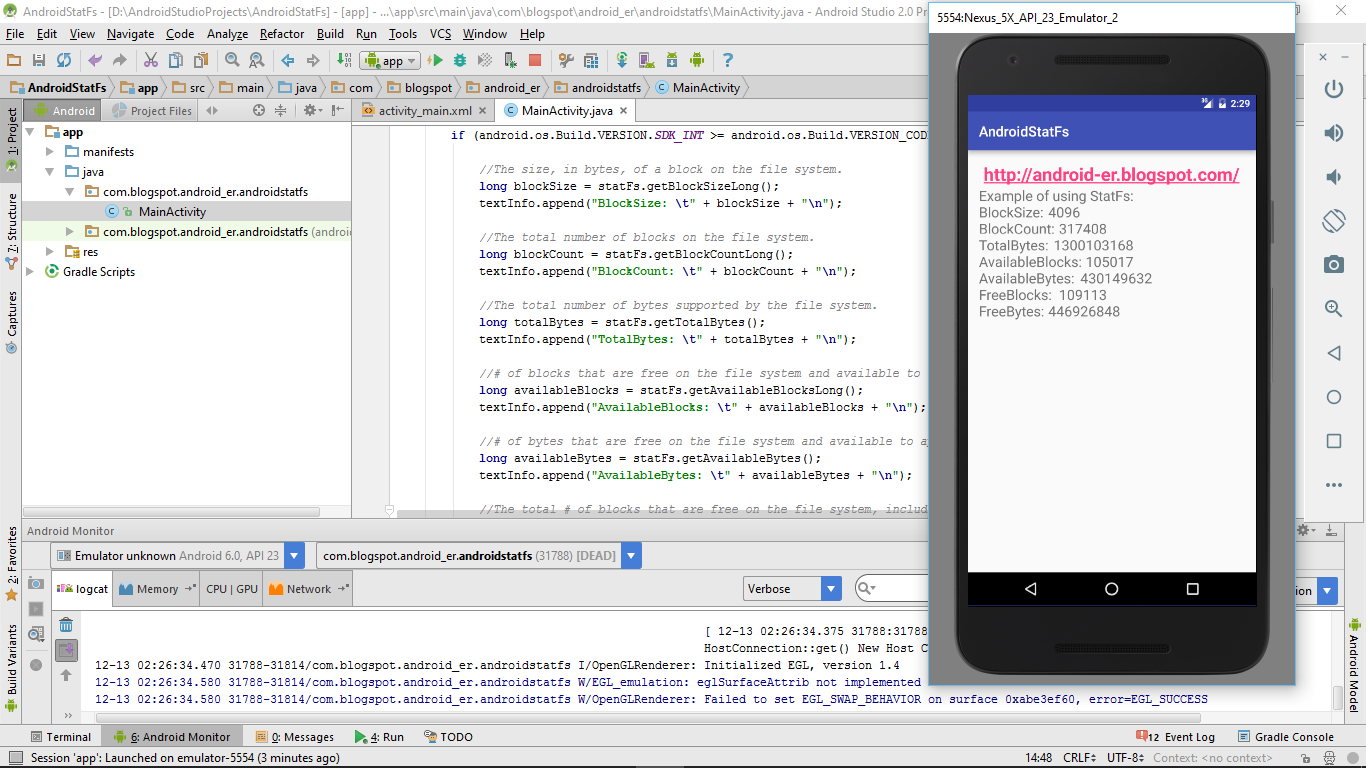Click the screen capture camera icon in Android Monitor
The height and width of the screenshot is (768, 1366).
[36, 584]
